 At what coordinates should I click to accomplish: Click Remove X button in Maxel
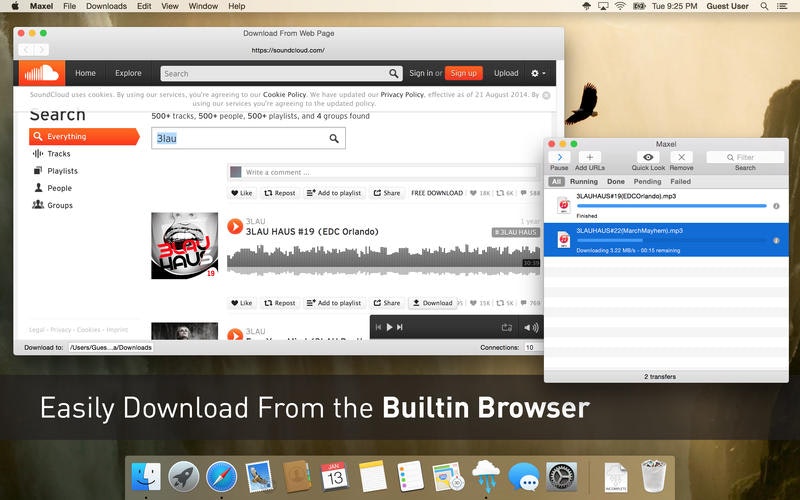point(681,157)
